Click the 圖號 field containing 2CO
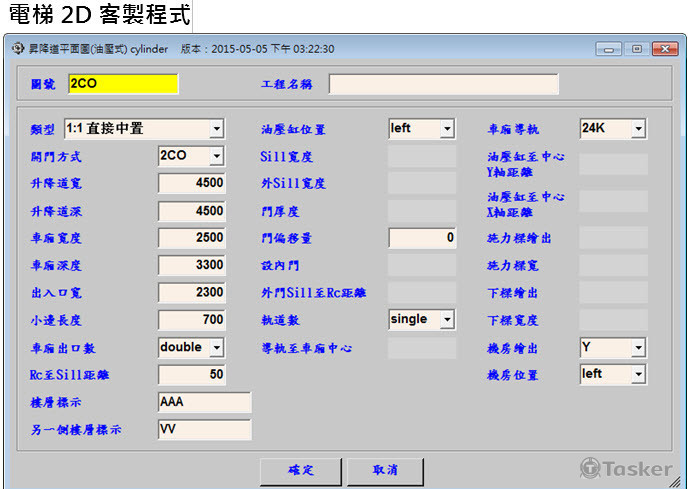The height and width of the screenshot is (489, 689). click(123, 83)
